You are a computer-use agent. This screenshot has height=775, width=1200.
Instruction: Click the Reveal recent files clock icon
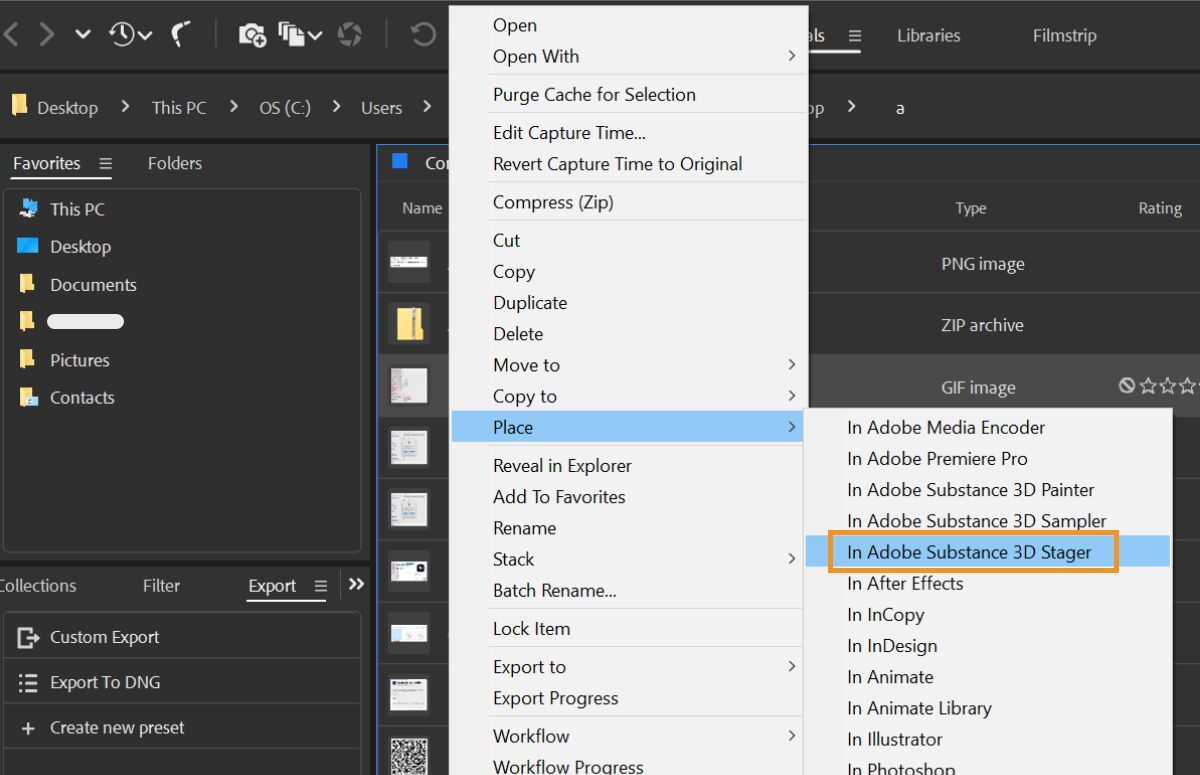pos(124,35)
